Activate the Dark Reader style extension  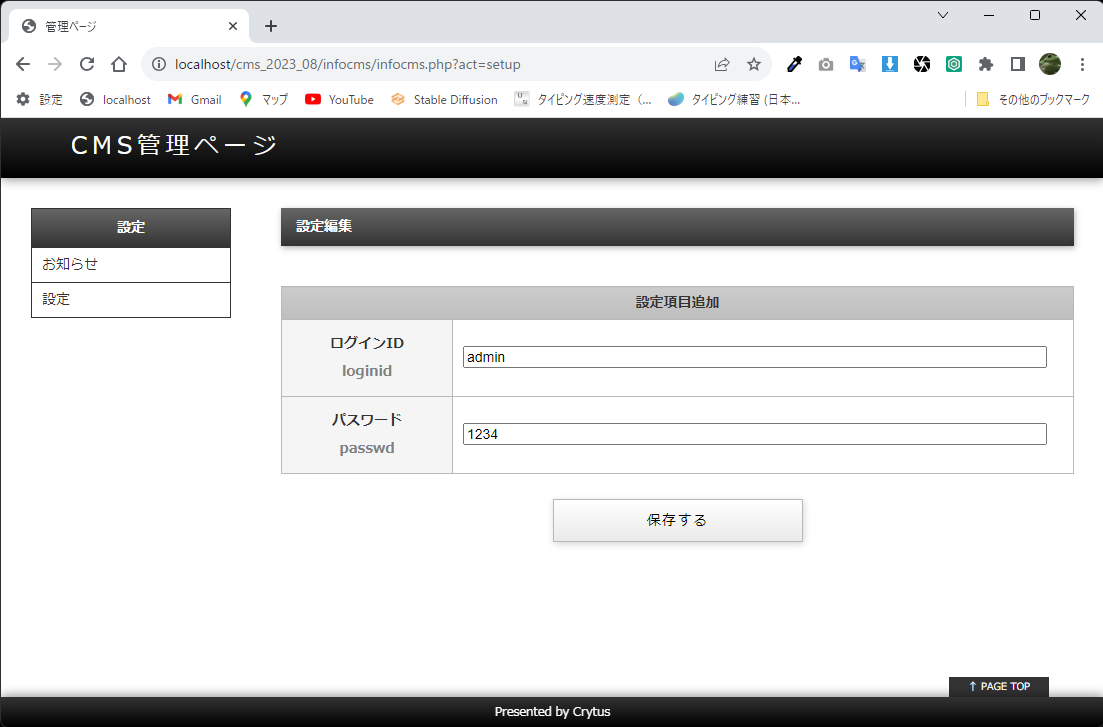click(x=1017, y=63)
